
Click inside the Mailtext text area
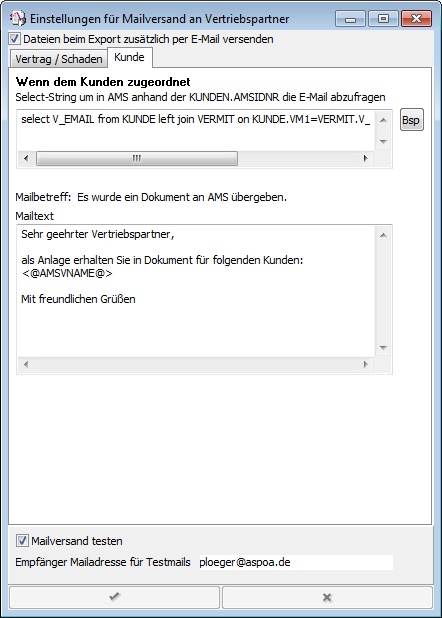[x=196, y=291]
